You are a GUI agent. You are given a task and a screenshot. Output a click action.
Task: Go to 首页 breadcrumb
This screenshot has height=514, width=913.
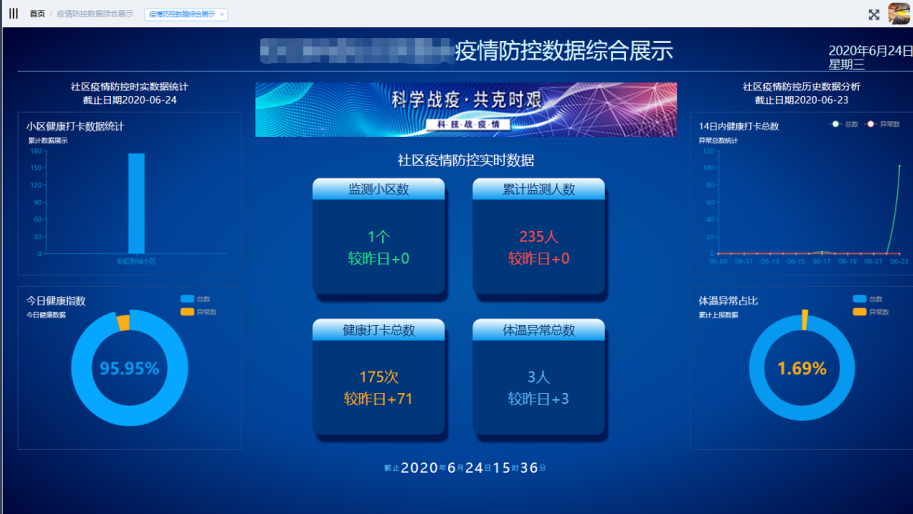37,14
